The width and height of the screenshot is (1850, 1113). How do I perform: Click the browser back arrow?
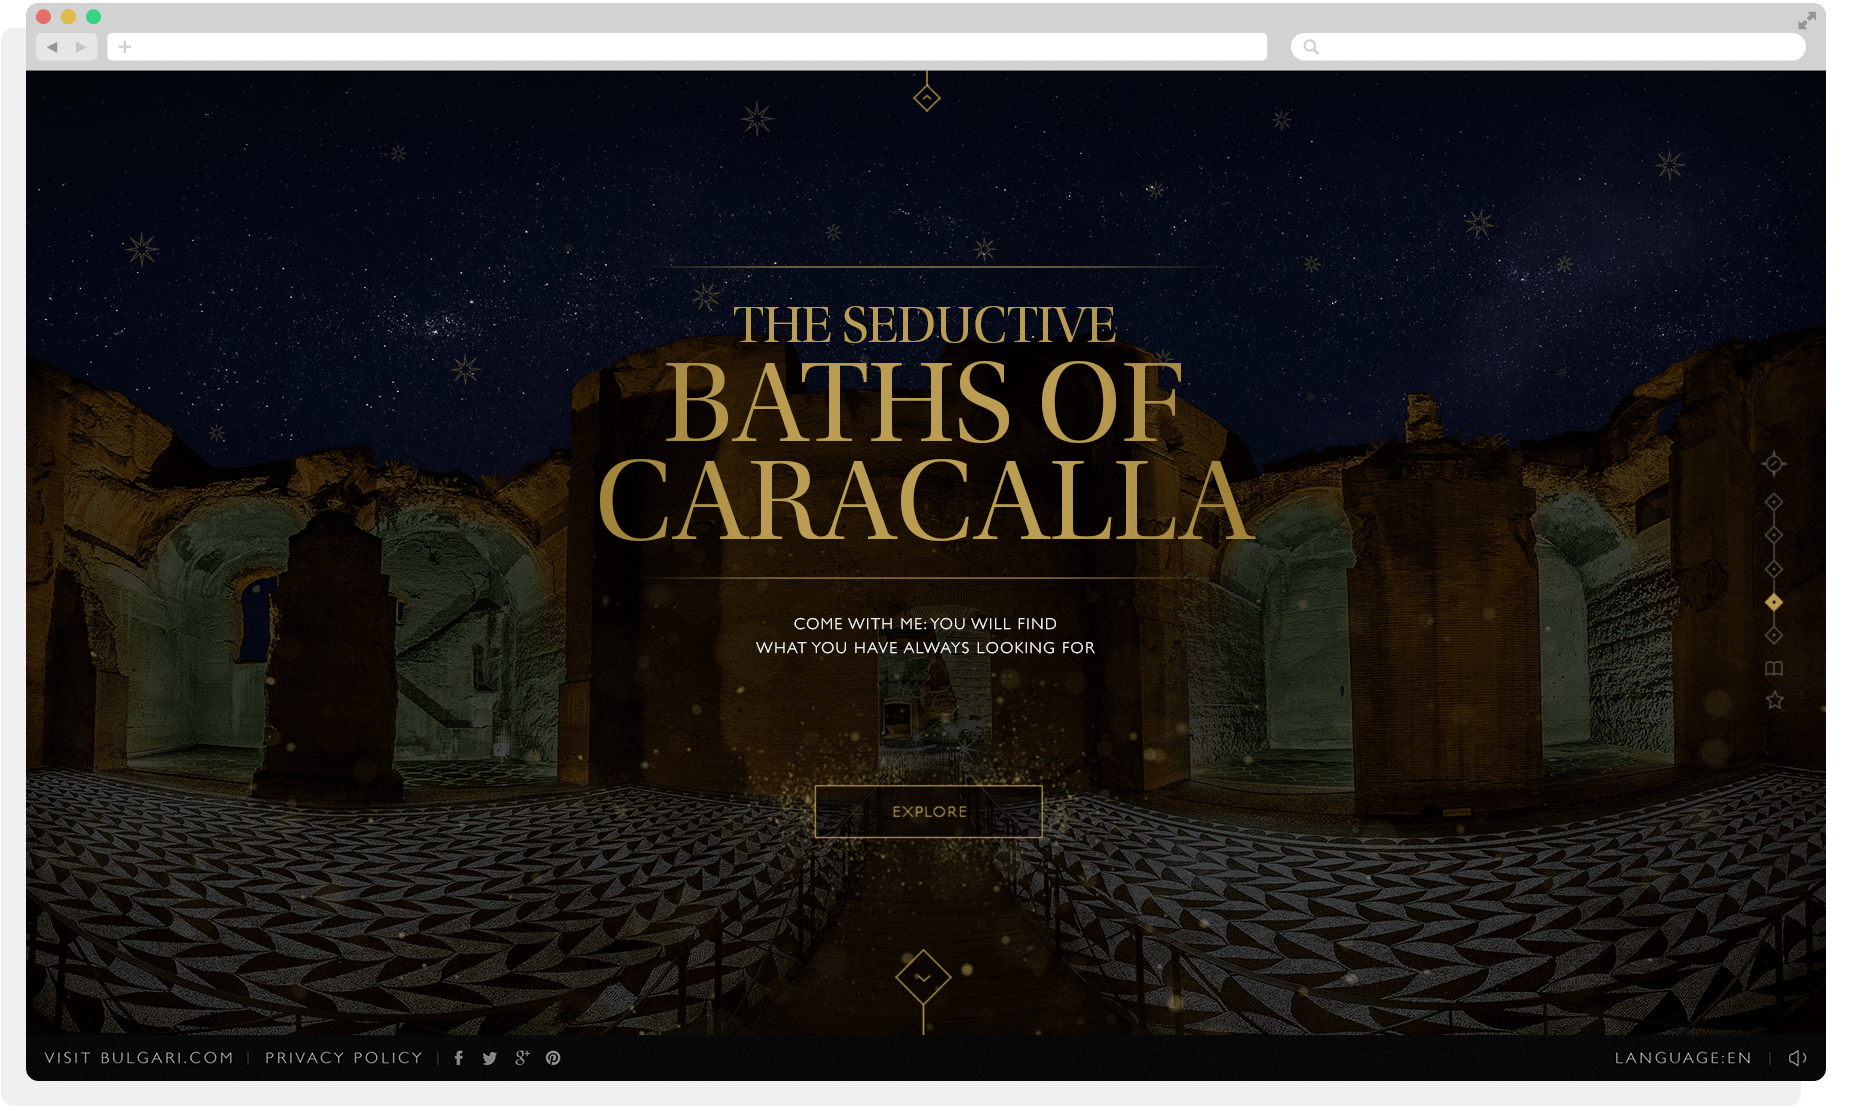point(52,47)
